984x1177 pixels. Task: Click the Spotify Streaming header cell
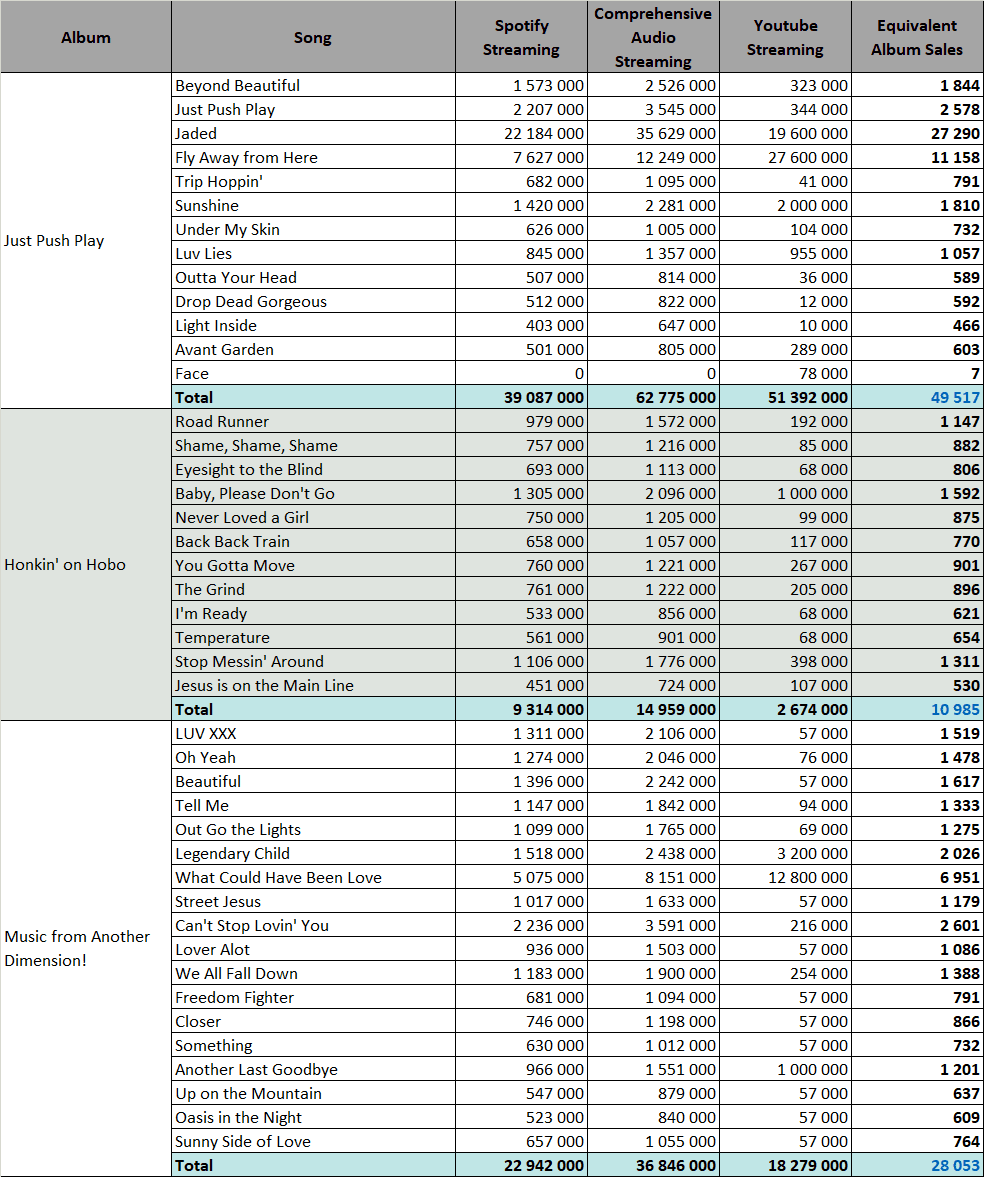tap(521, 37)
